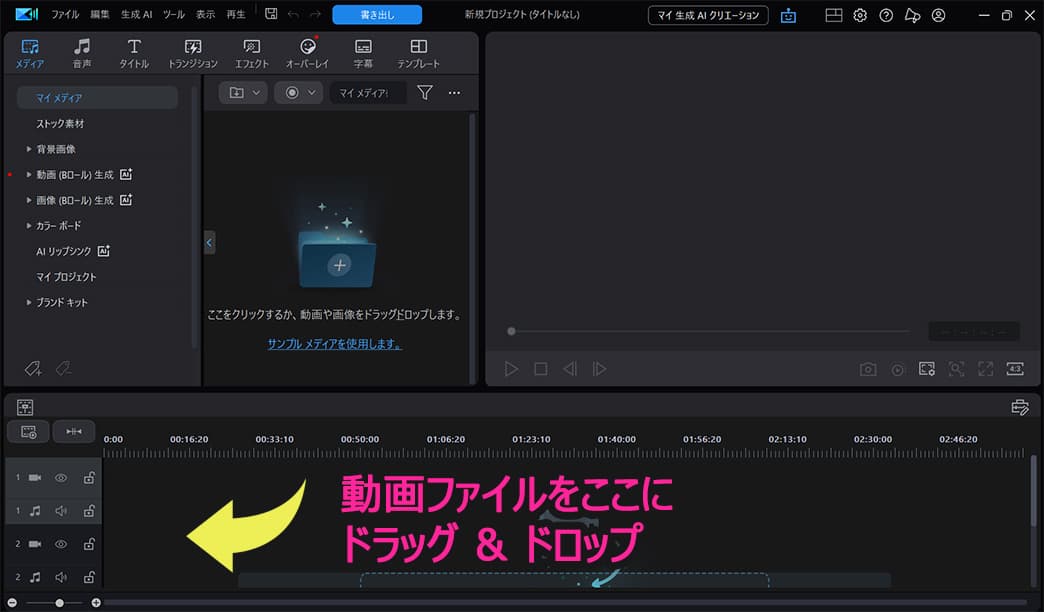1044x612 pixels.
Task: Open the settings gear icon
Action: click(860, 15)
